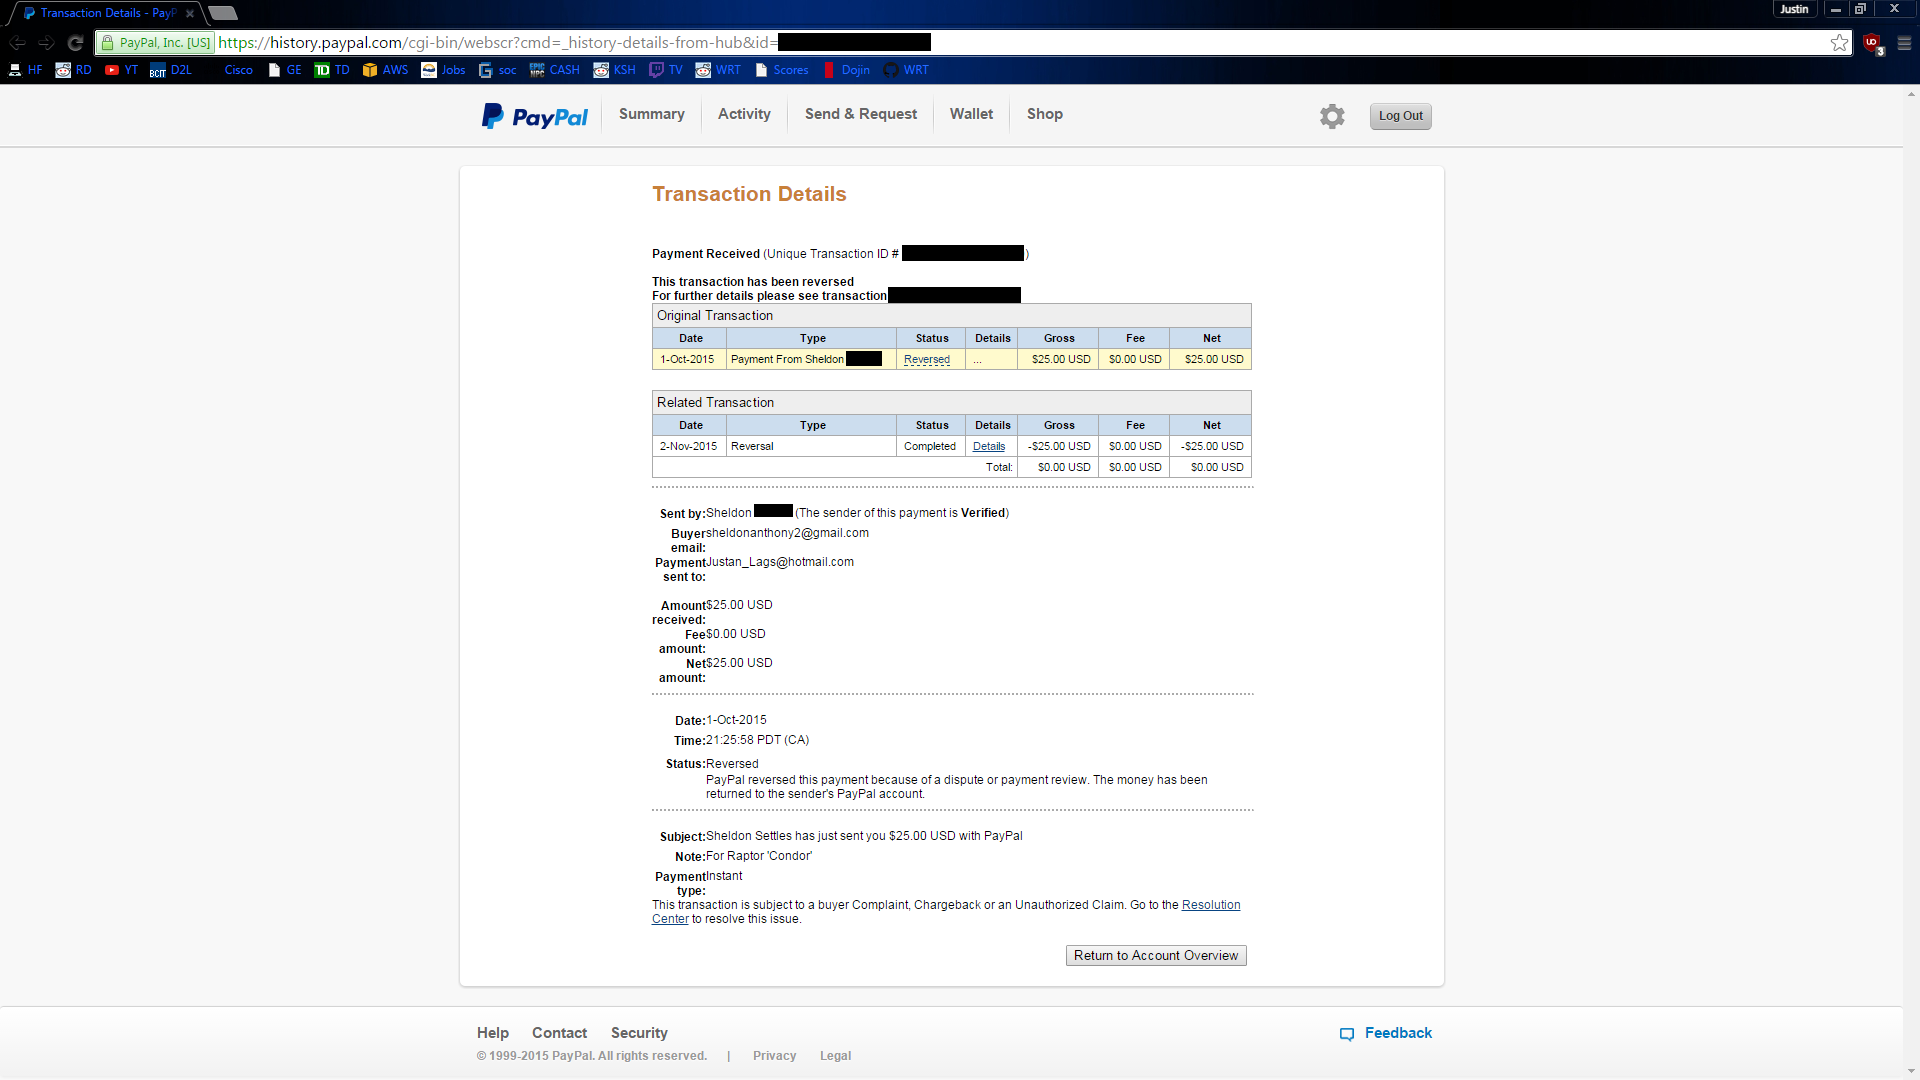This screenshot has width=1920, height=1080.
Task: Open the TD bank bookmark
Action: click(x=332, y=70)
